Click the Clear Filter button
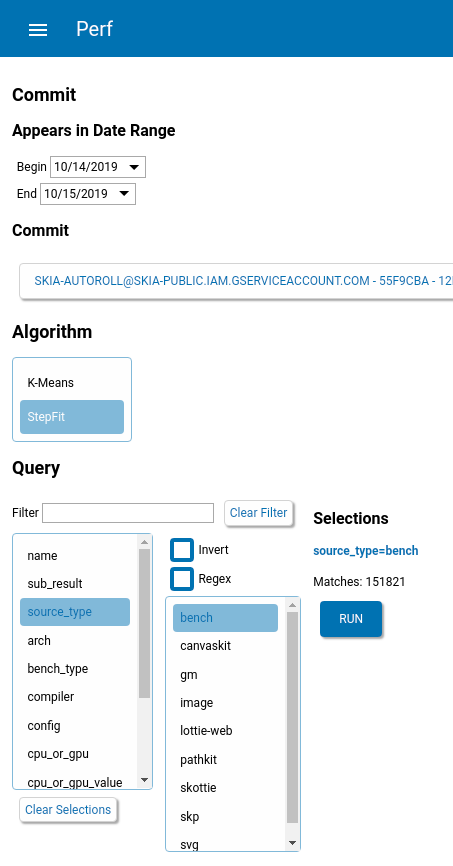The image size is (453, 866). point(259,513)
